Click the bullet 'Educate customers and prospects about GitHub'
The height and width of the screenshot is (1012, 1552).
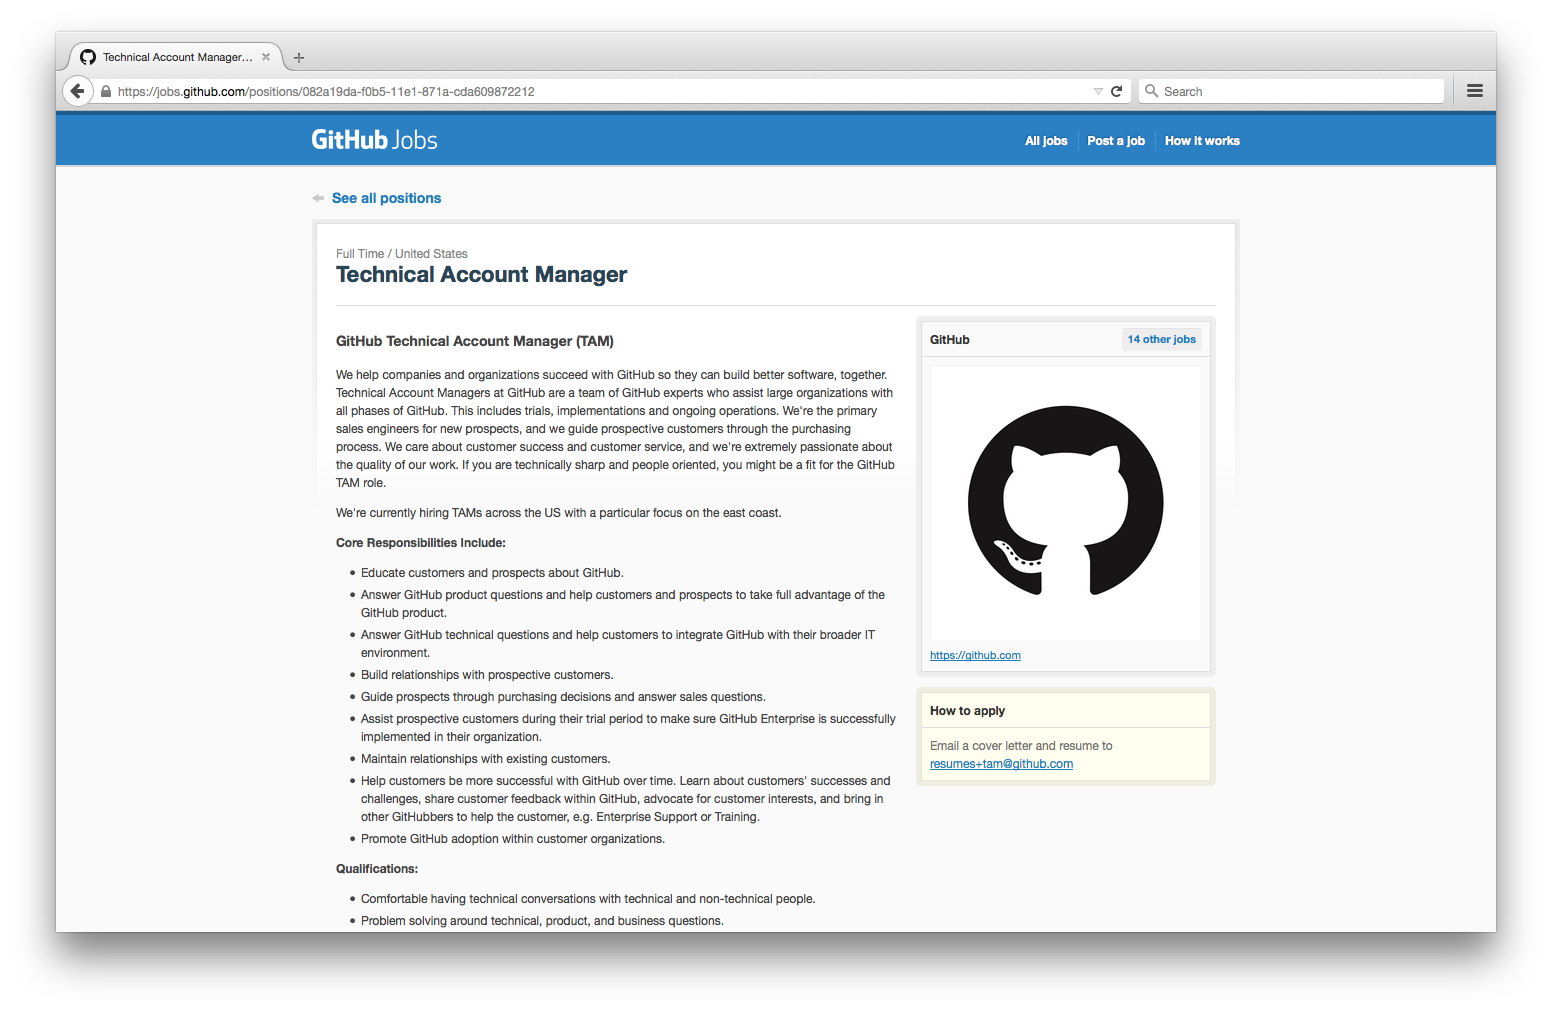tap(492, 573)
